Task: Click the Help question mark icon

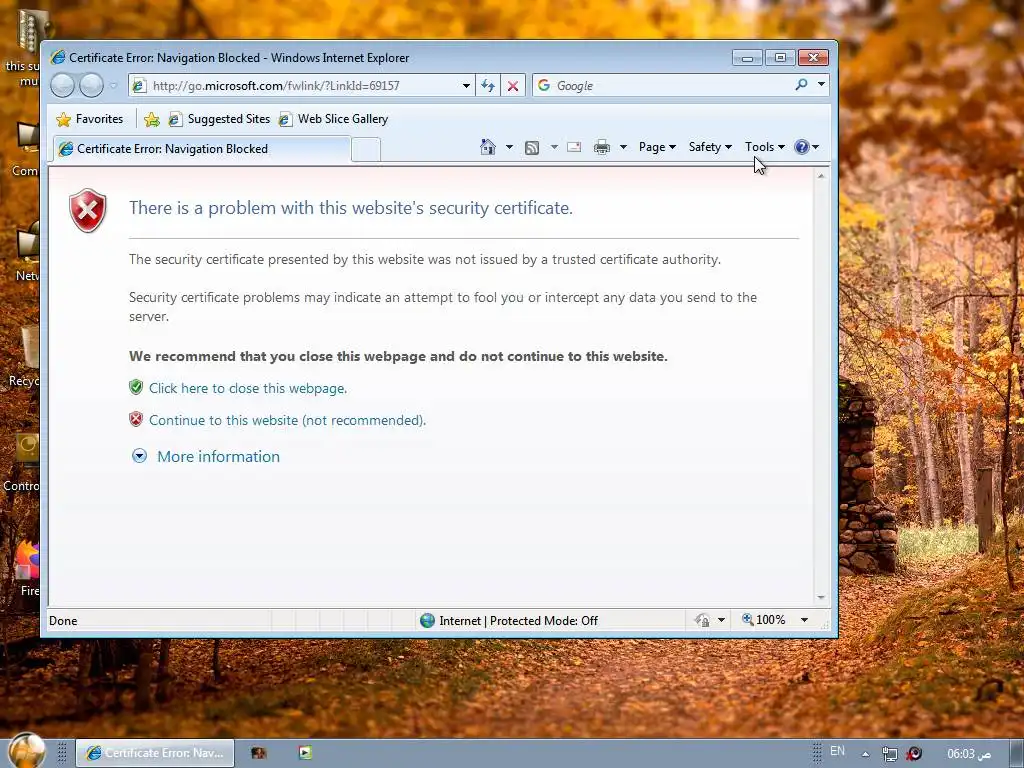Action: (802, 147)
